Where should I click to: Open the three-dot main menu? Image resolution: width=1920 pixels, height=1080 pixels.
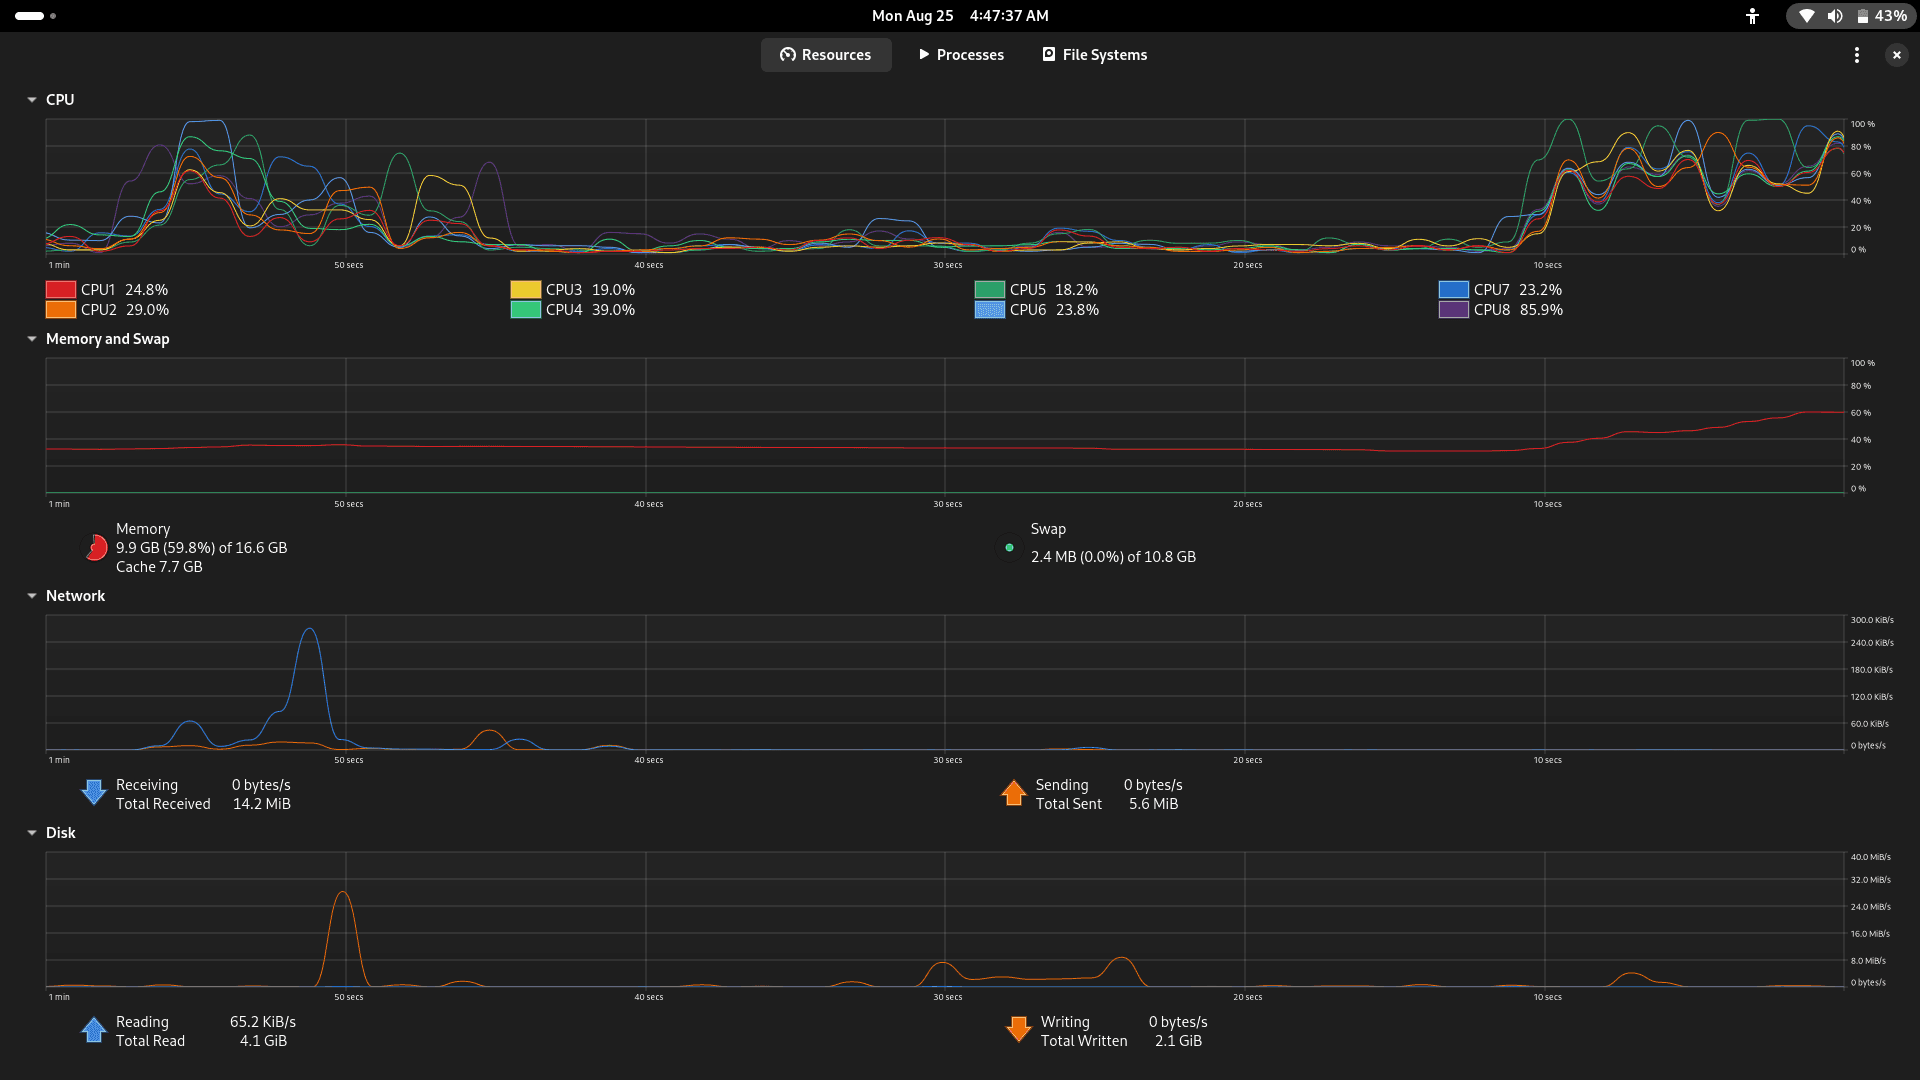[x=1857, y=55]
